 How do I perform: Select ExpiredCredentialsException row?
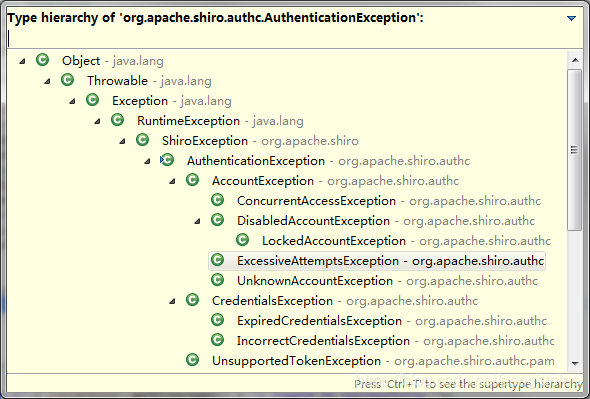coord(392,320)
